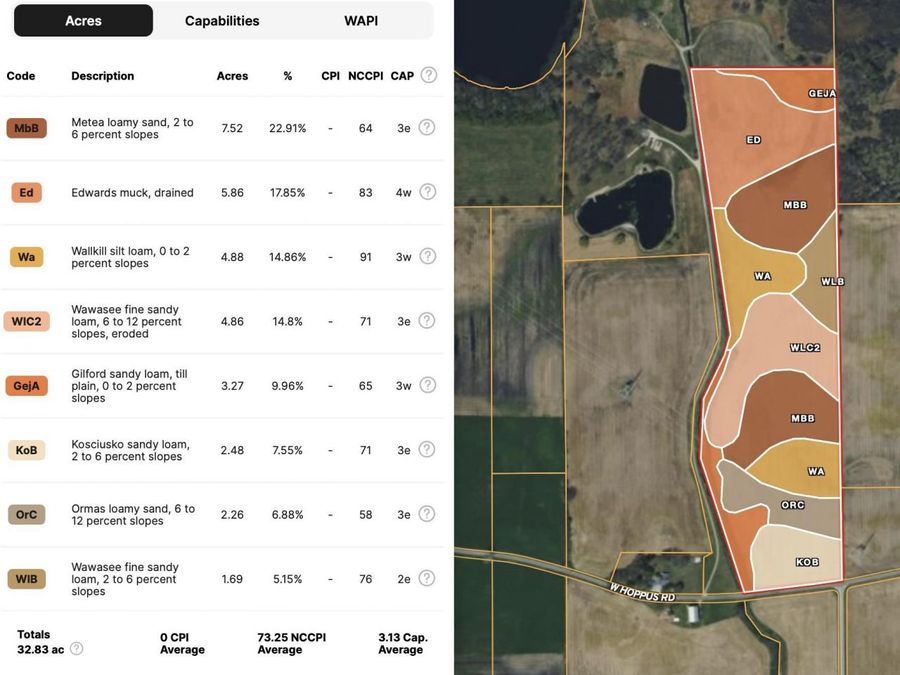Click the KOB map region label
Image resolution: width=900 pixels, height=675 pixels.
807,562
